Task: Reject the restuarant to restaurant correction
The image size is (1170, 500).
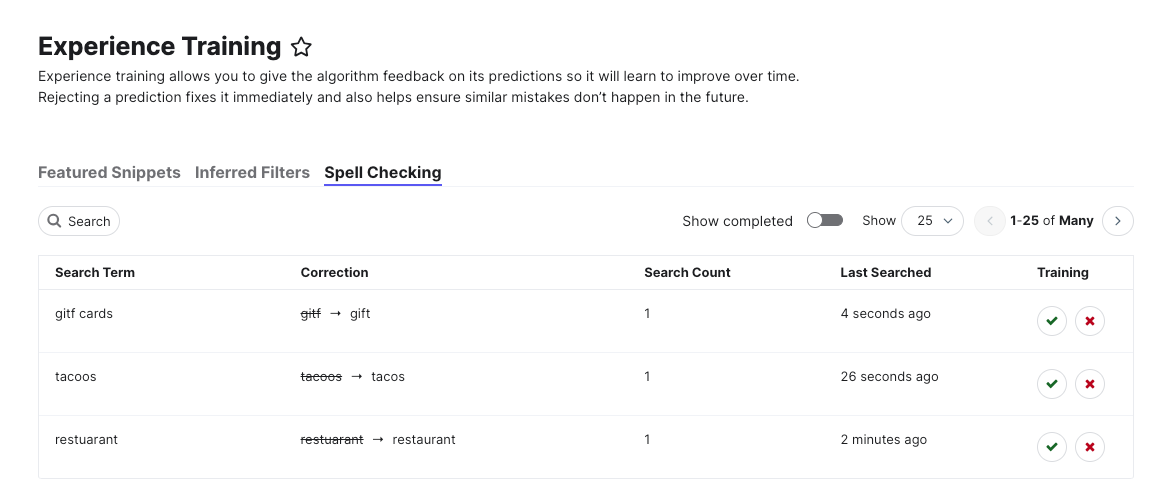Action: pos(1089,447)
